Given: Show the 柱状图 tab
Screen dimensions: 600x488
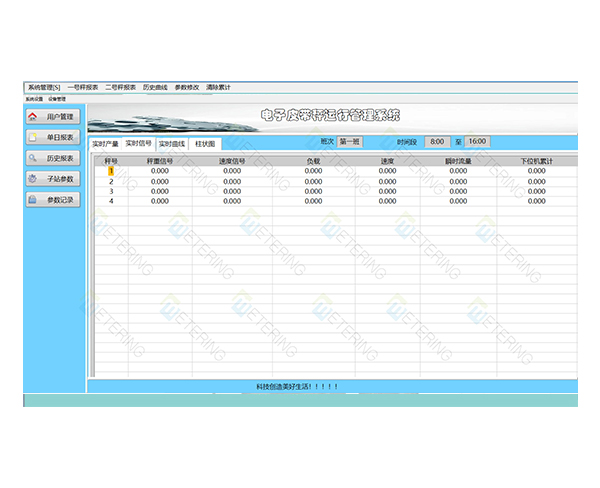Looking at the screenshot, I should point(205,144).
